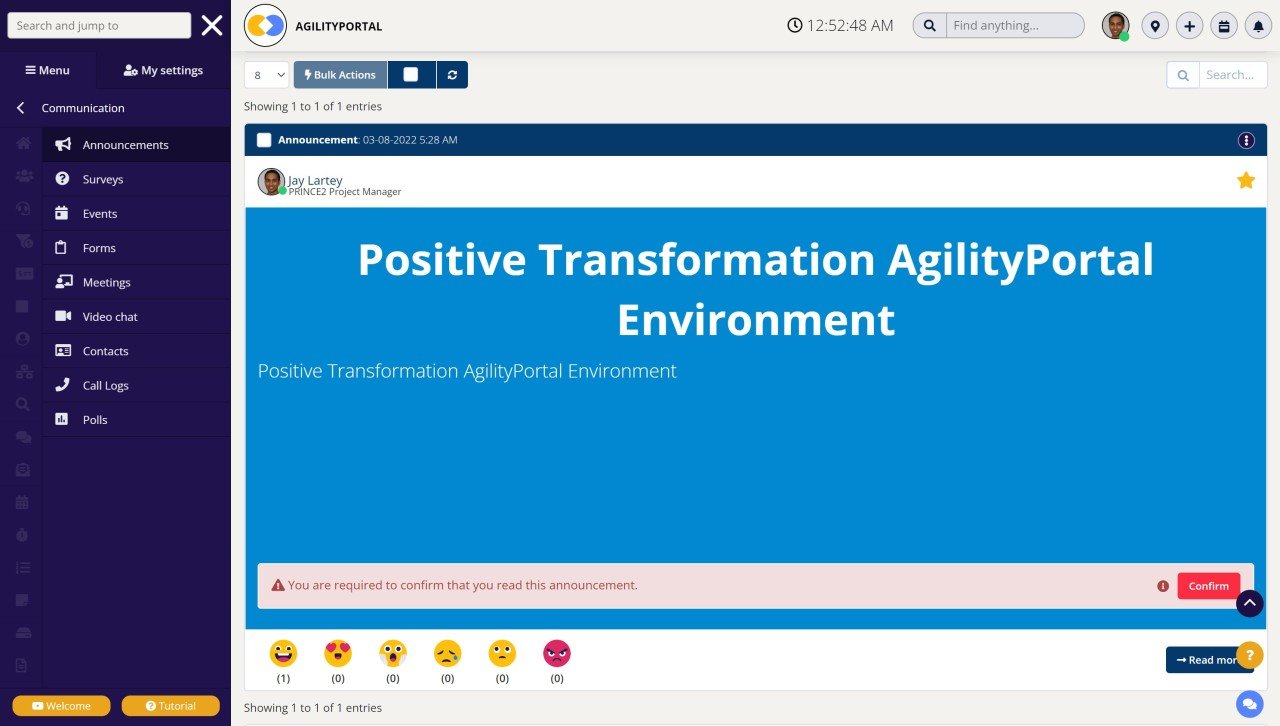Open the entries-per-page dropdown showing 8
The image size is (1280, 726).
coord(265,74)
